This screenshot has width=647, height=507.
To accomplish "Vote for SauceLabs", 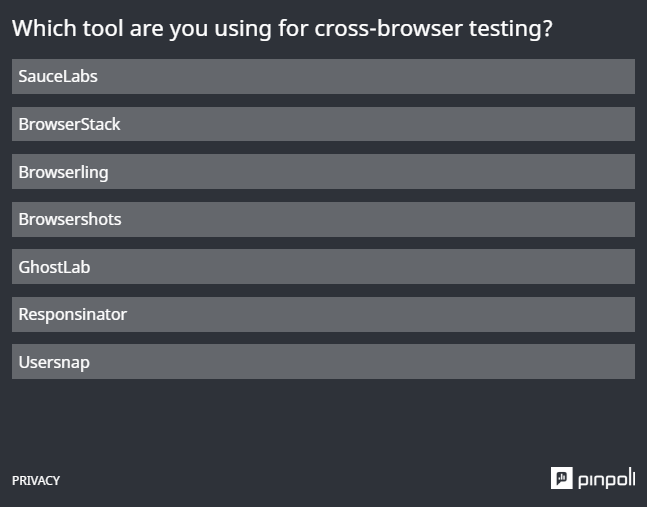I will [323, 76].
